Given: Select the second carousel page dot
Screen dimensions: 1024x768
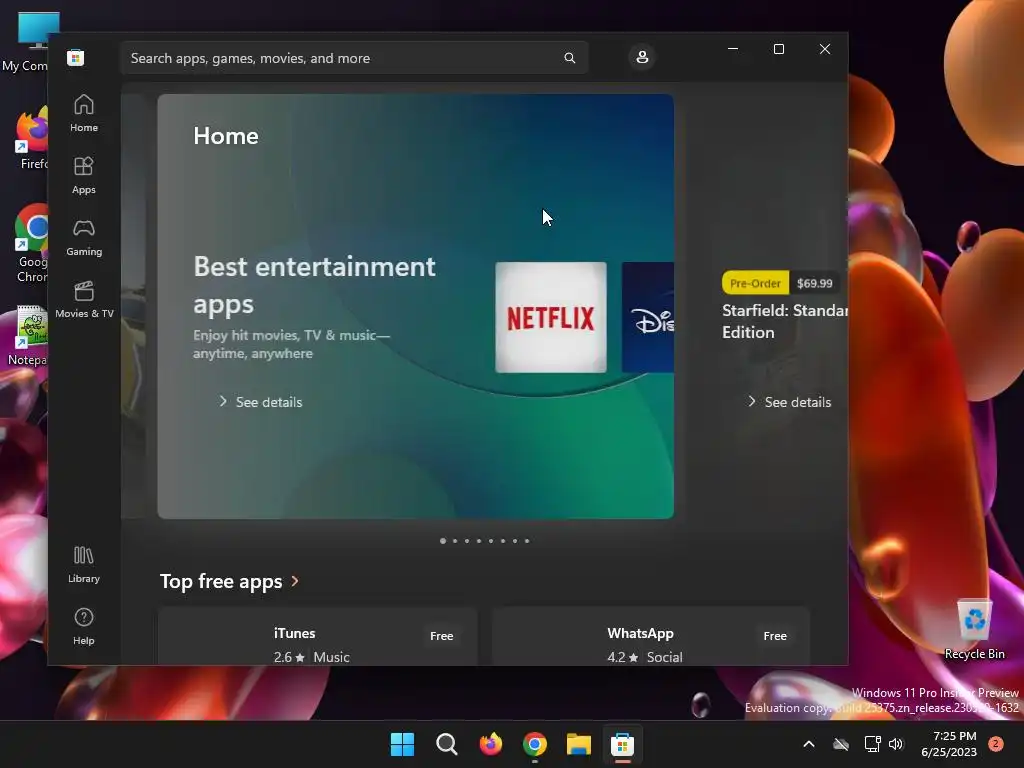Looking at the screenshot, I should coord(455,541).
